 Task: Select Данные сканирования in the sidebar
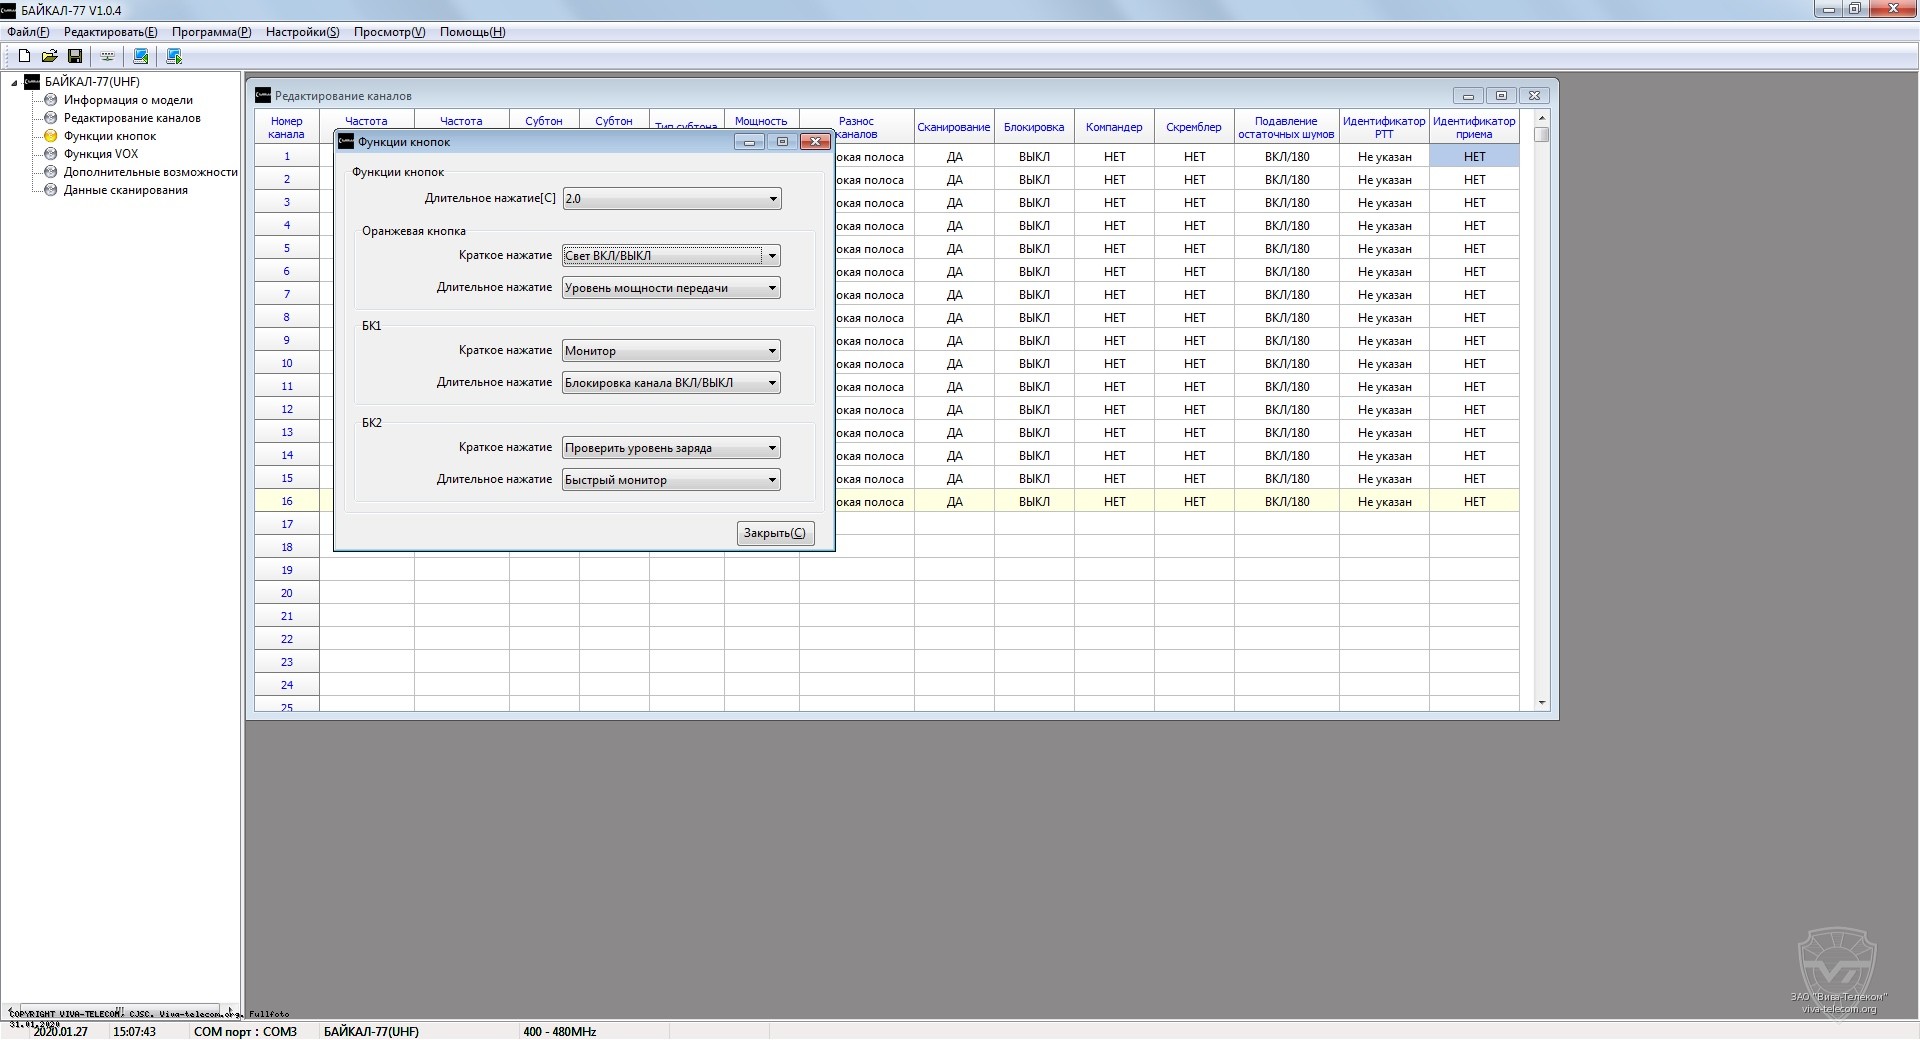[x=125, y=190]
